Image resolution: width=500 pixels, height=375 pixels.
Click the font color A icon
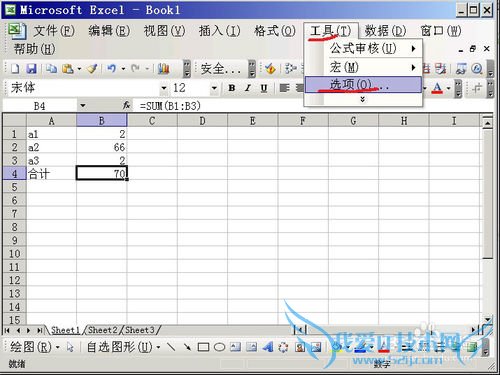[437, 88]
